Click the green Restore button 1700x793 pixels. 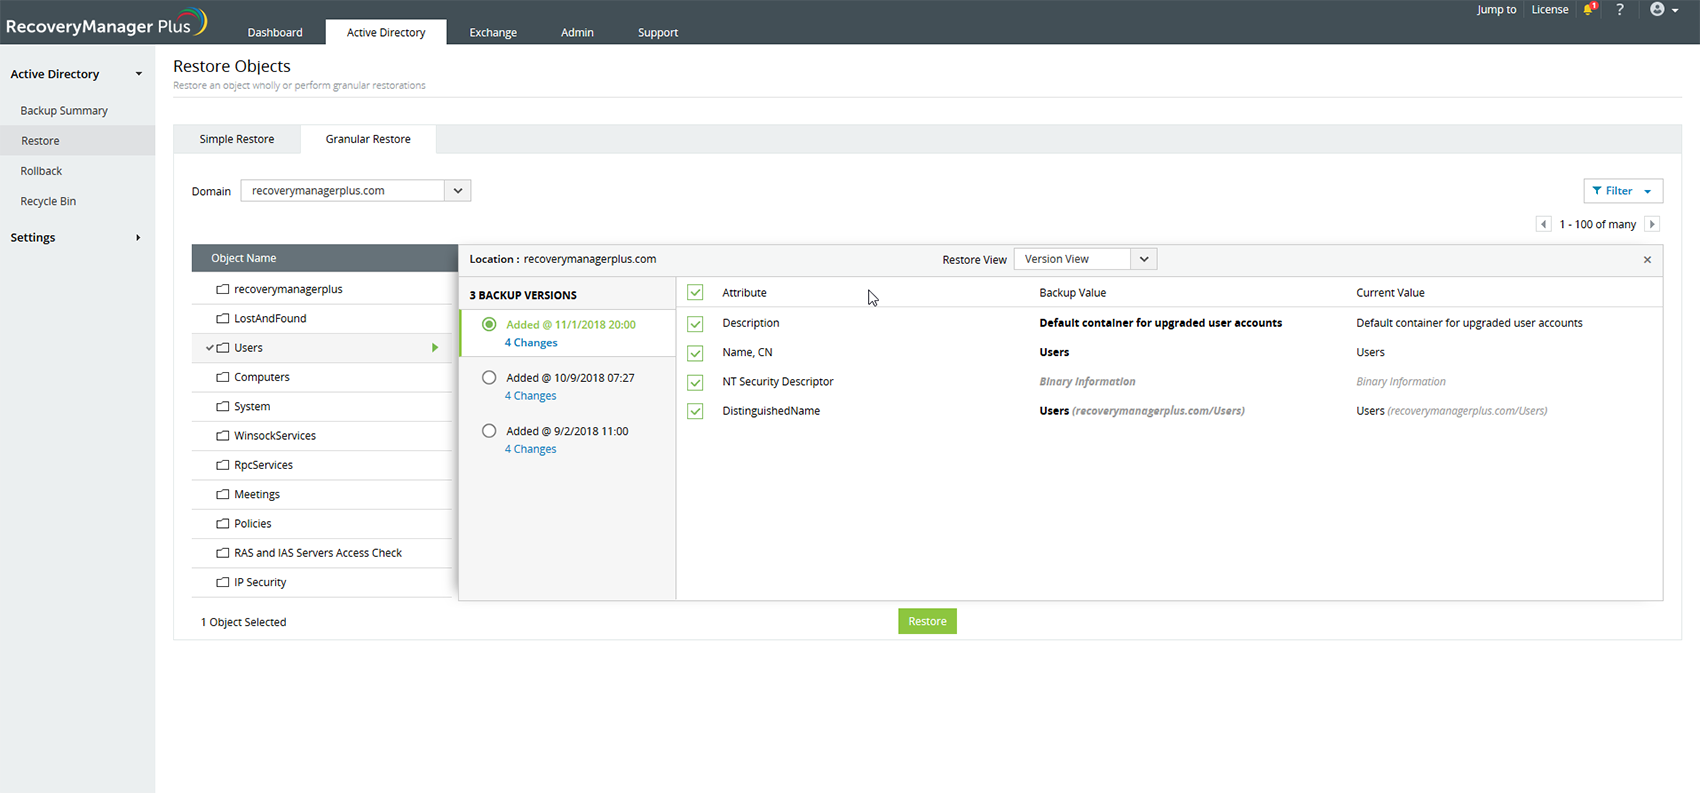[x=927, y=621]
